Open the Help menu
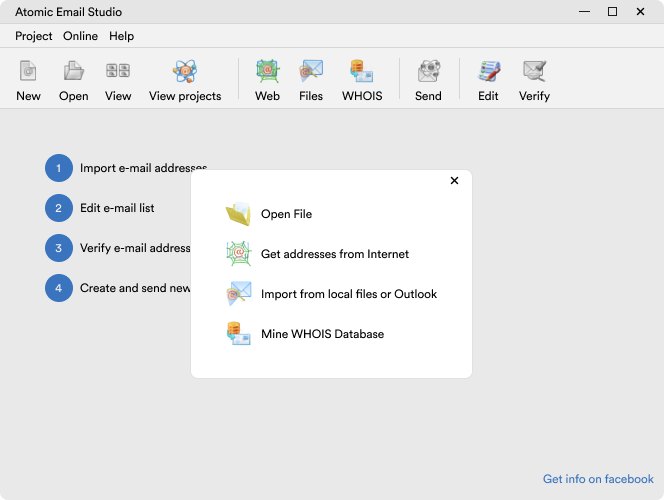664x500 pixels. point(121,36)
